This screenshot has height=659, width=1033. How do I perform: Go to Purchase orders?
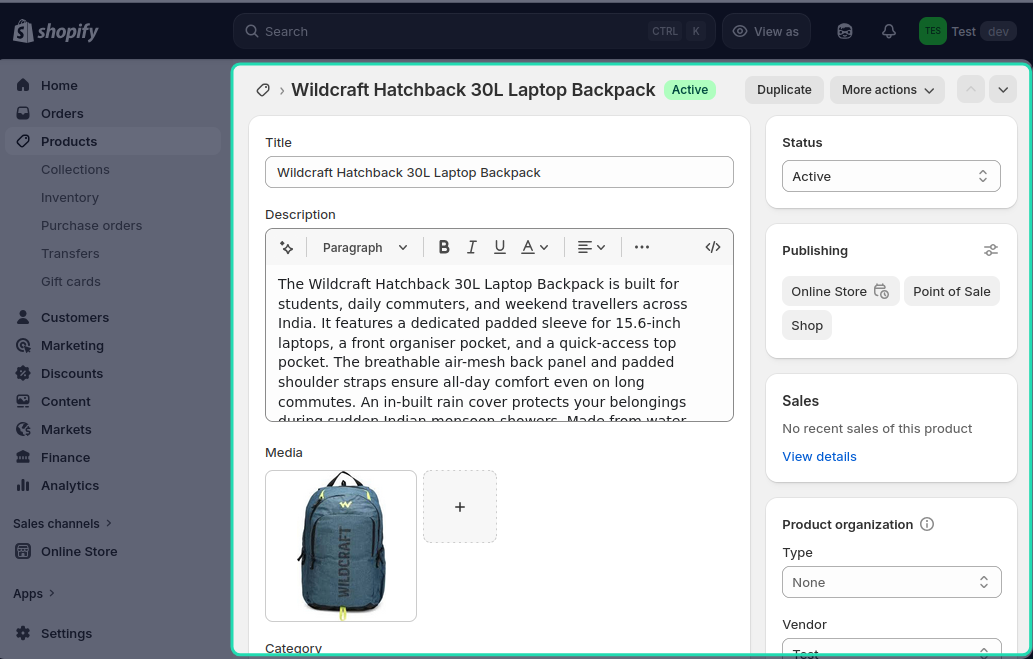(92, 225)
